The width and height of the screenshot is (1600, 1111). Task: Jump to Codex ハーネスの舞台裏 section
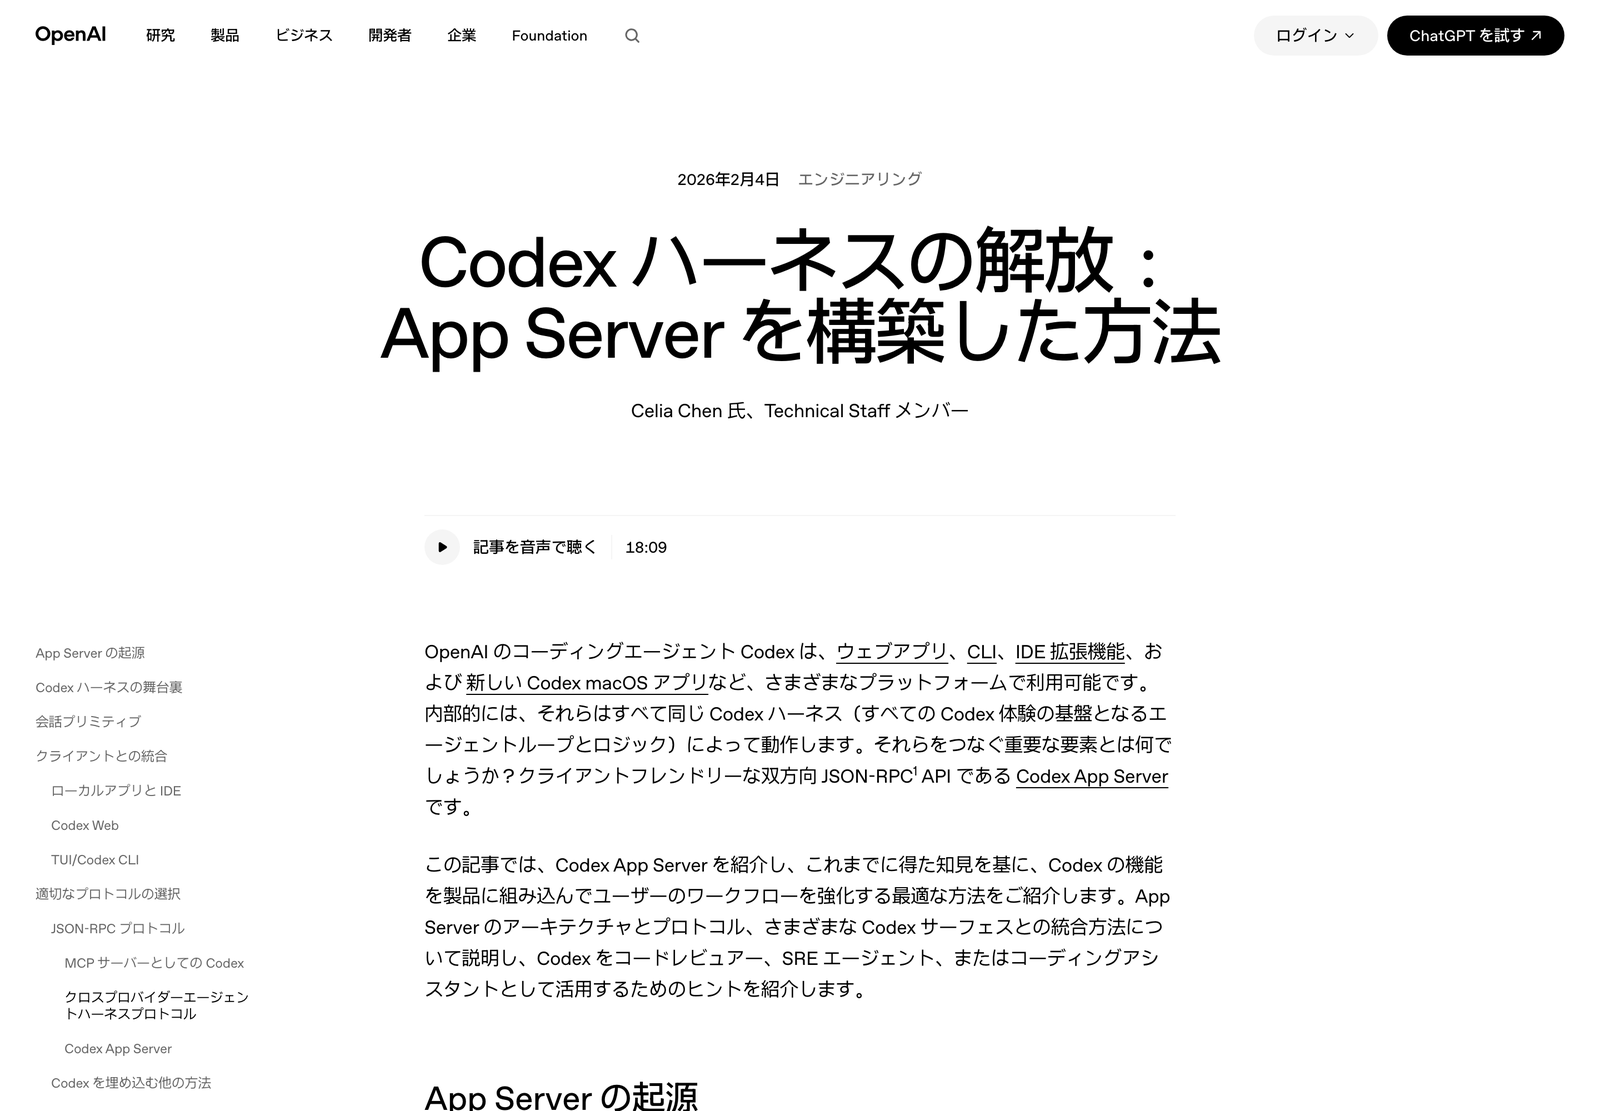(109, 687)
